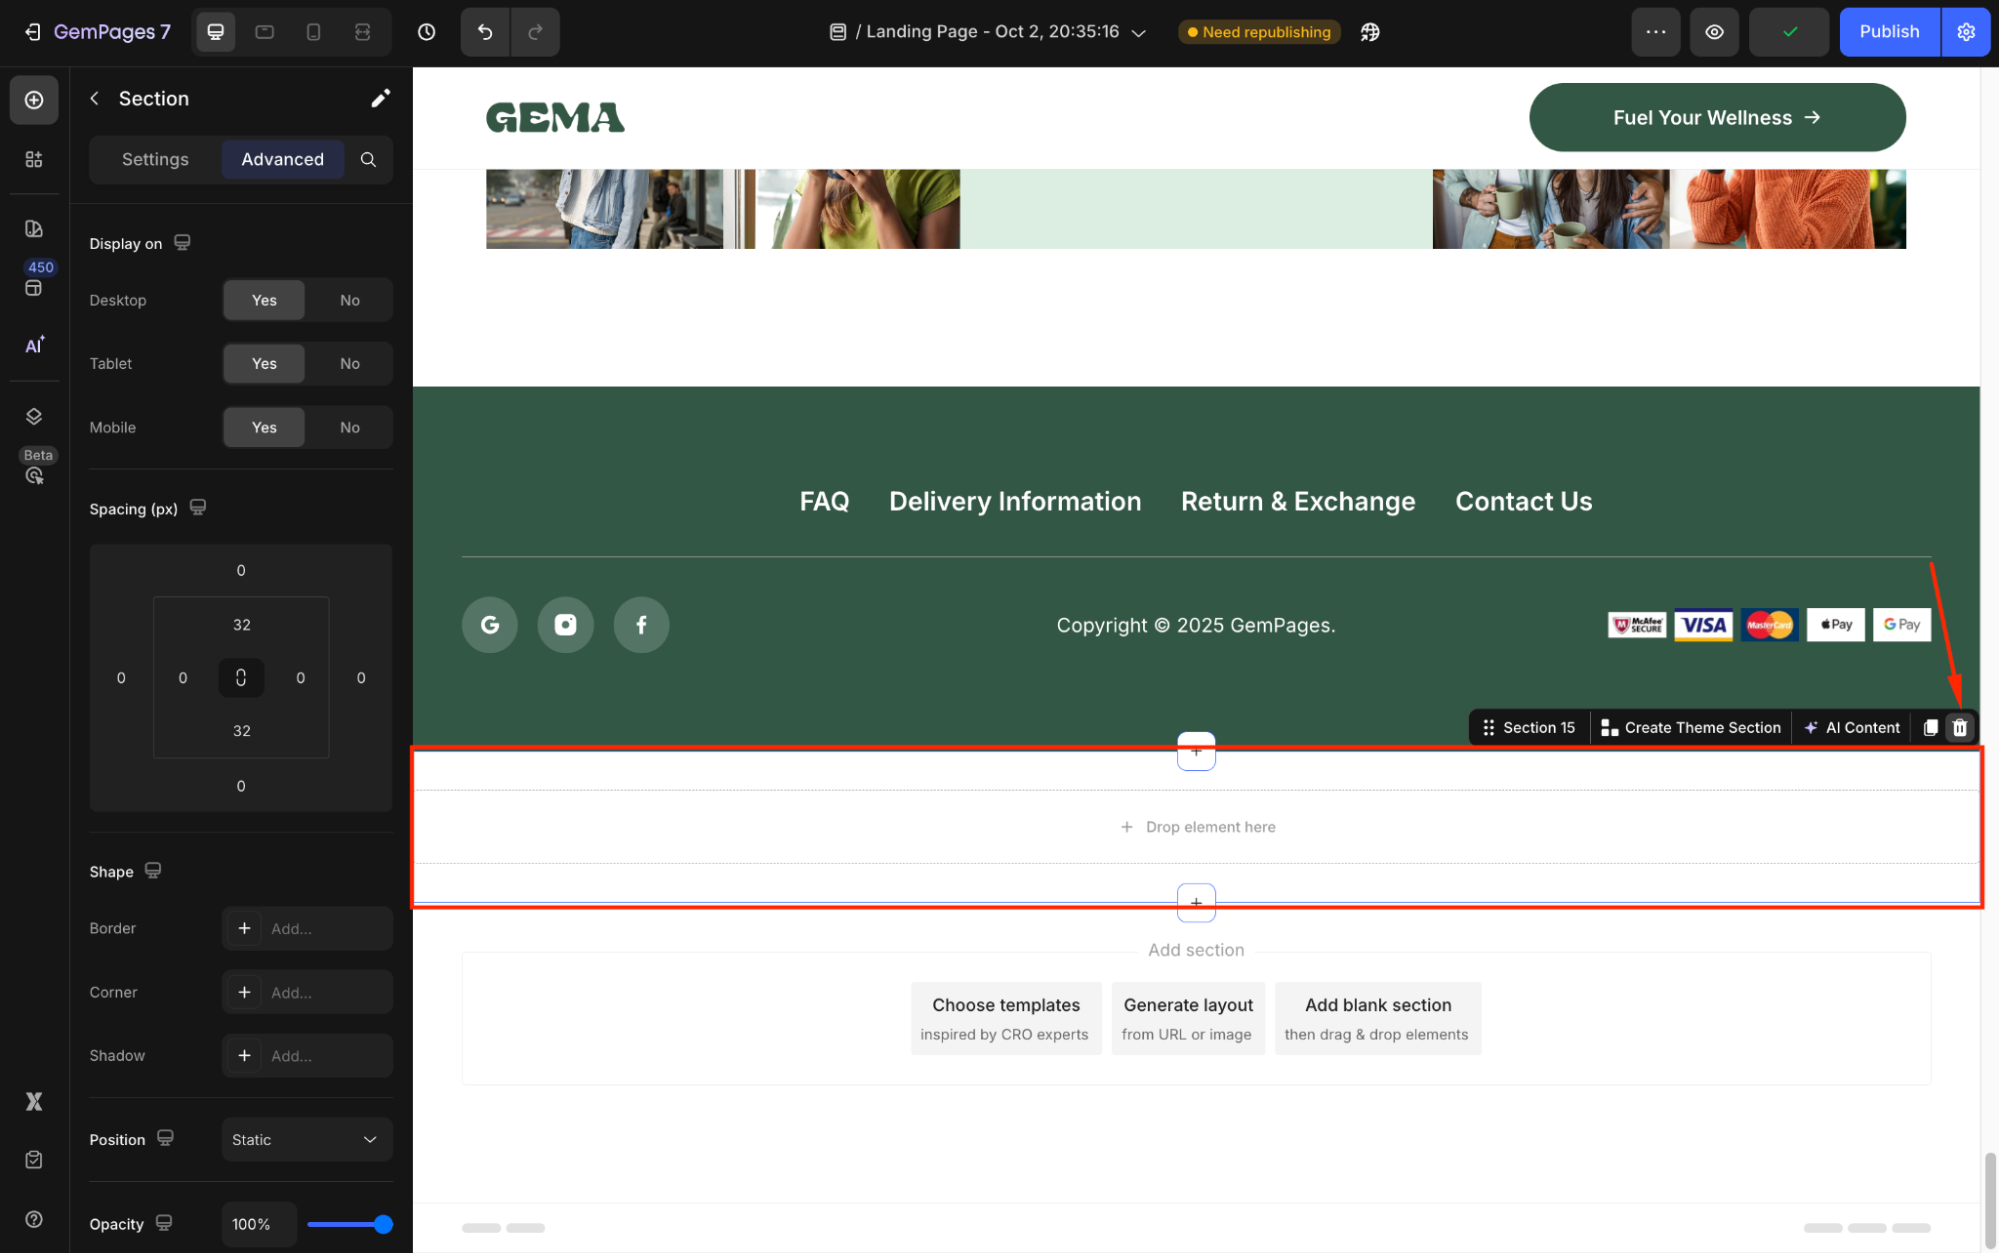Set Mobile display to No
This screenshot has width=1999, height=1254.
coord(349,428)
